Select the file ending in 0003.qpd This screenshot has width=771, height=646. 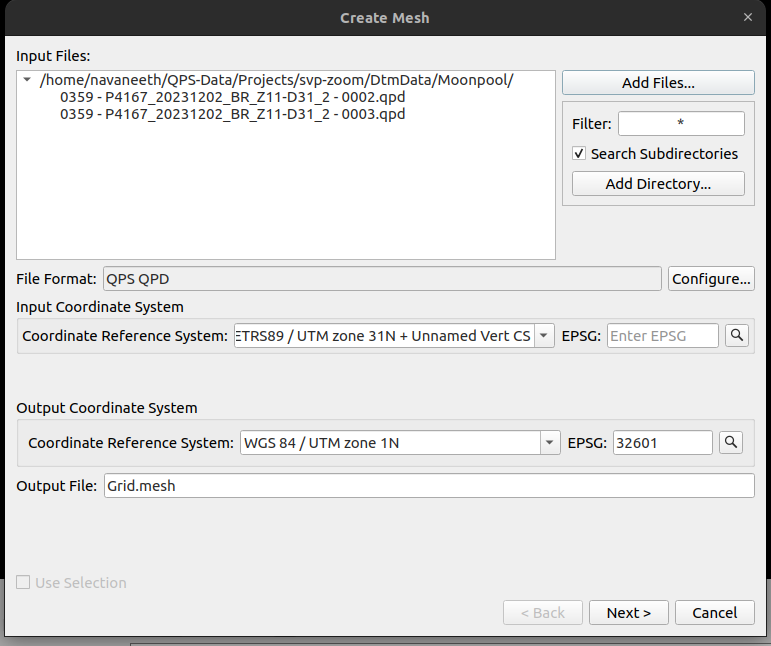coord(232,114)
